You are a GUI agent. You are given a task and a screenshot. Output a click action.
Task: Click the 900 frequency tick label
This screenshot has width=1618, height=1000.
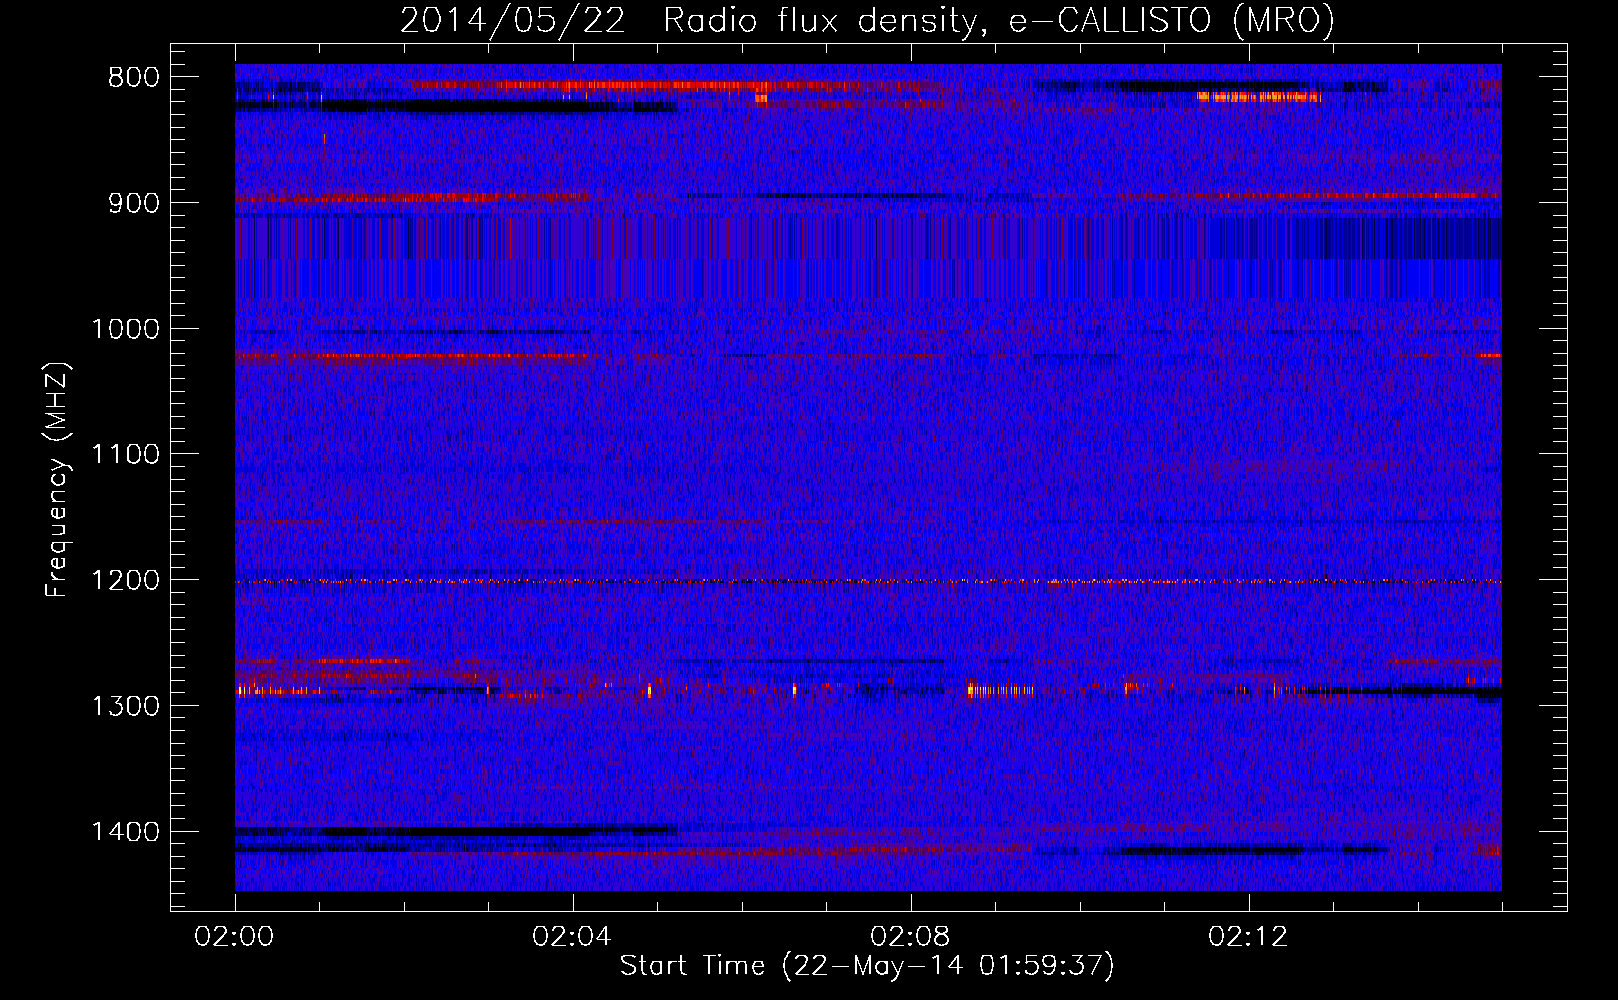coord(134,203)
